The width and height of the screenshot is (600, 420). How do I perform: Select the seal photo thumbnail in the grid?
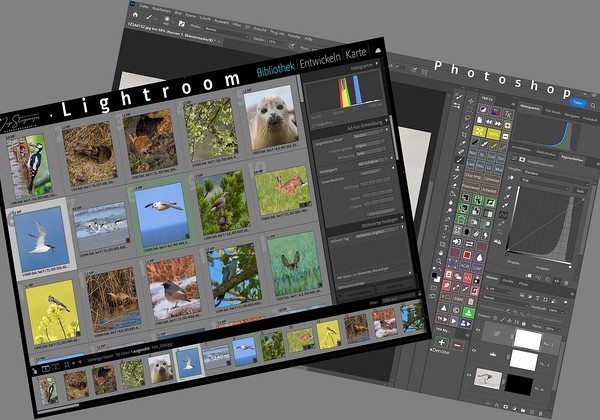(268, 115)
